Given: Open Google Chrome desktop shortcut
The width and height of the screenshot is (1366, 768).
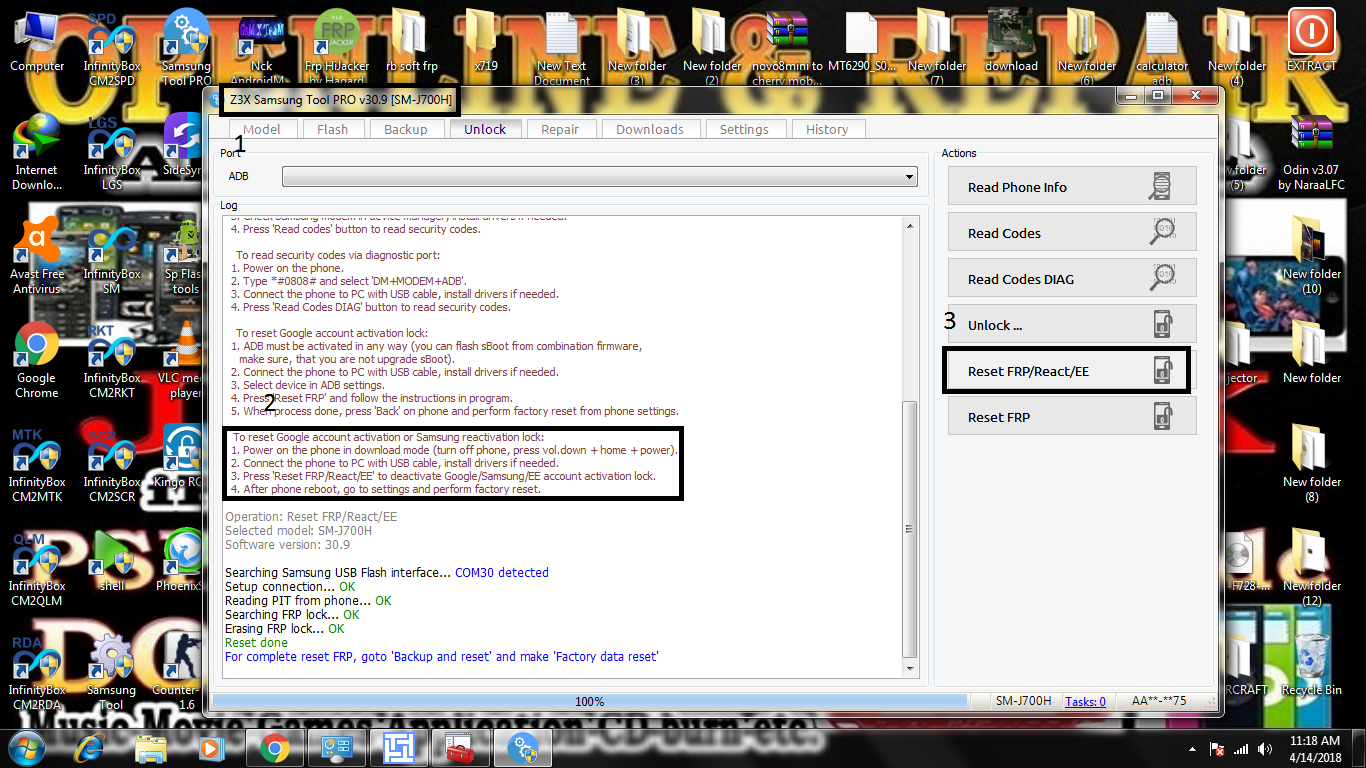Looking at the screenshot, I should tap(36, 362).
